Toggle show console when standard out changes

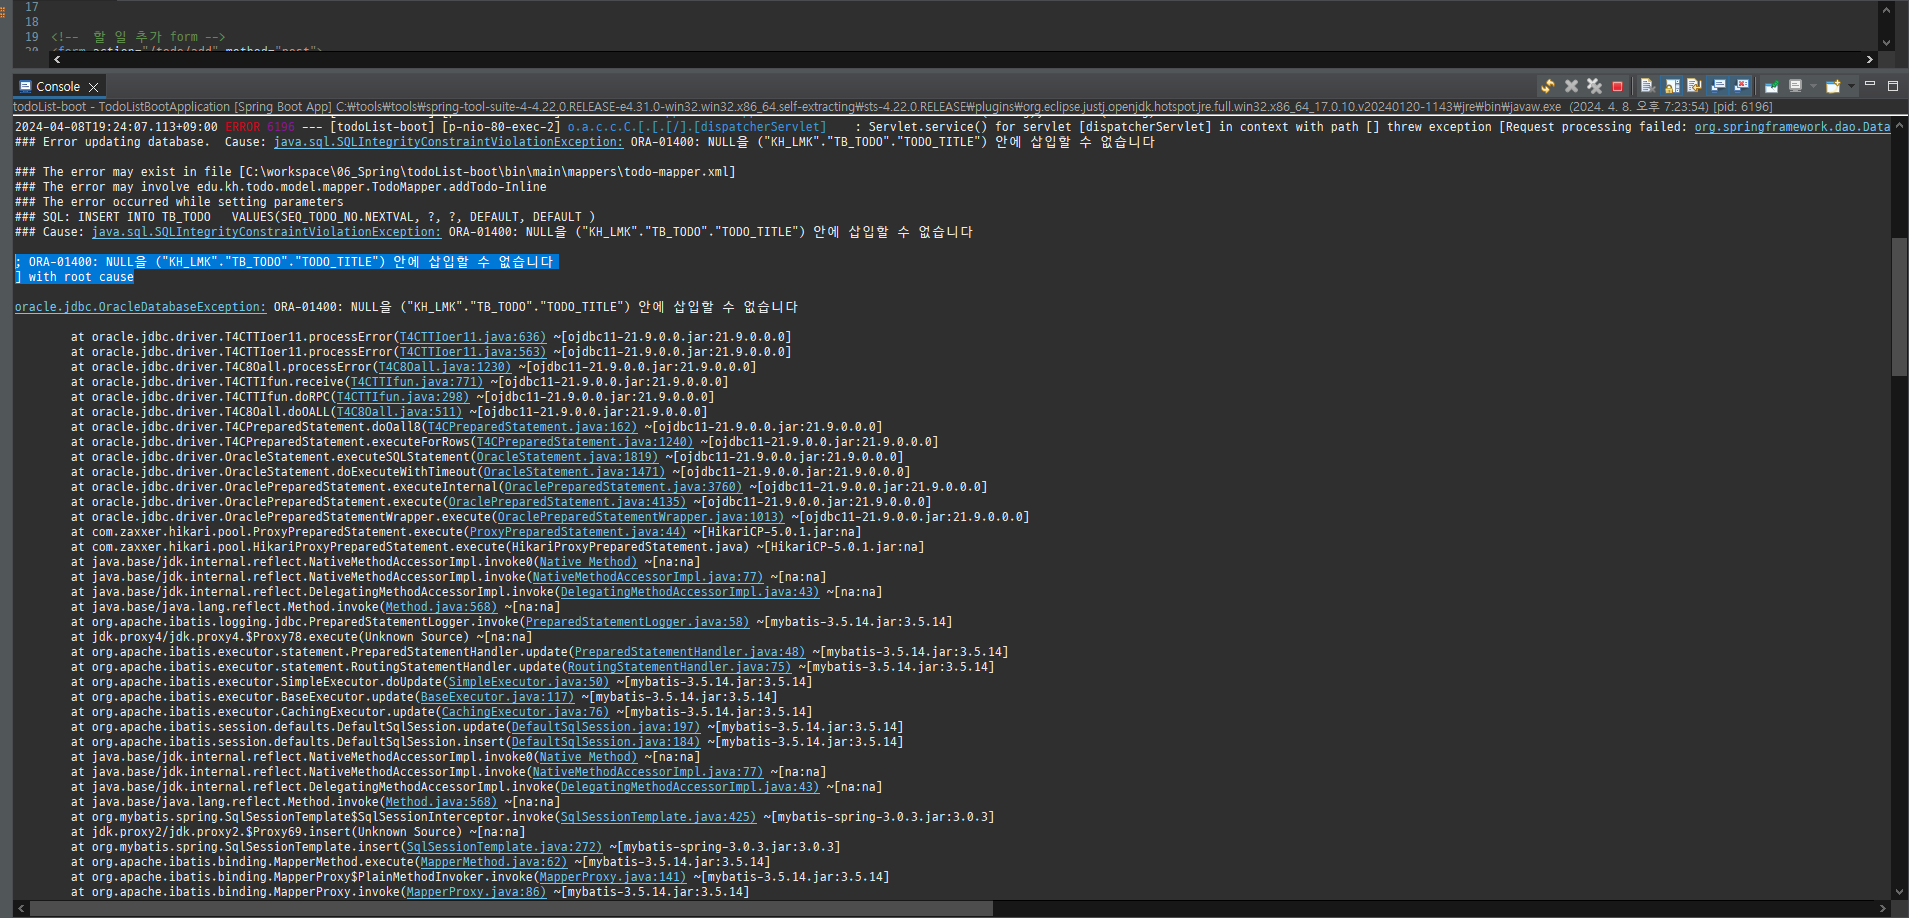point(1718,86)
